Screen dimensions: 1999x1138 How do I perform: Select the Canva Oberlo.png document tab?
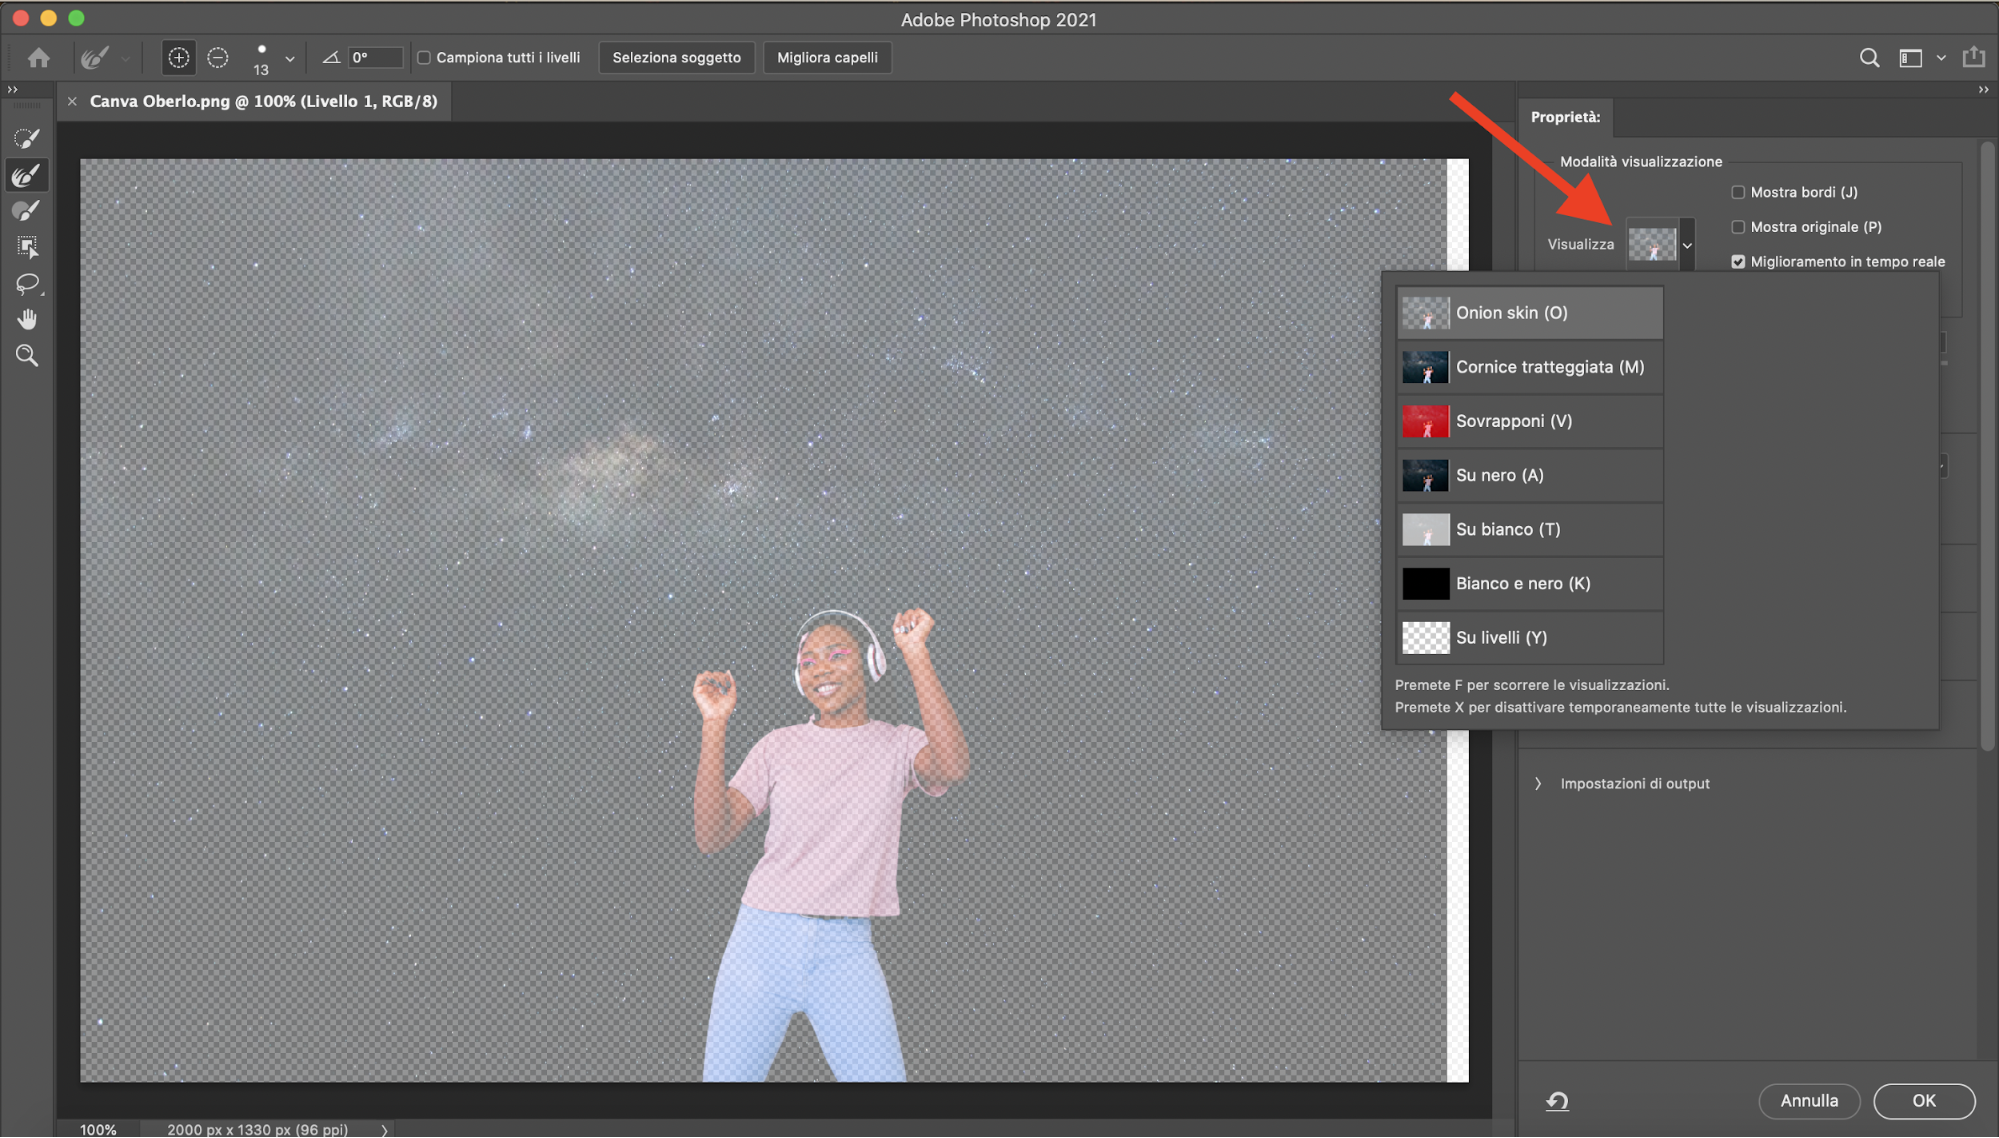[x=263, y=101]
